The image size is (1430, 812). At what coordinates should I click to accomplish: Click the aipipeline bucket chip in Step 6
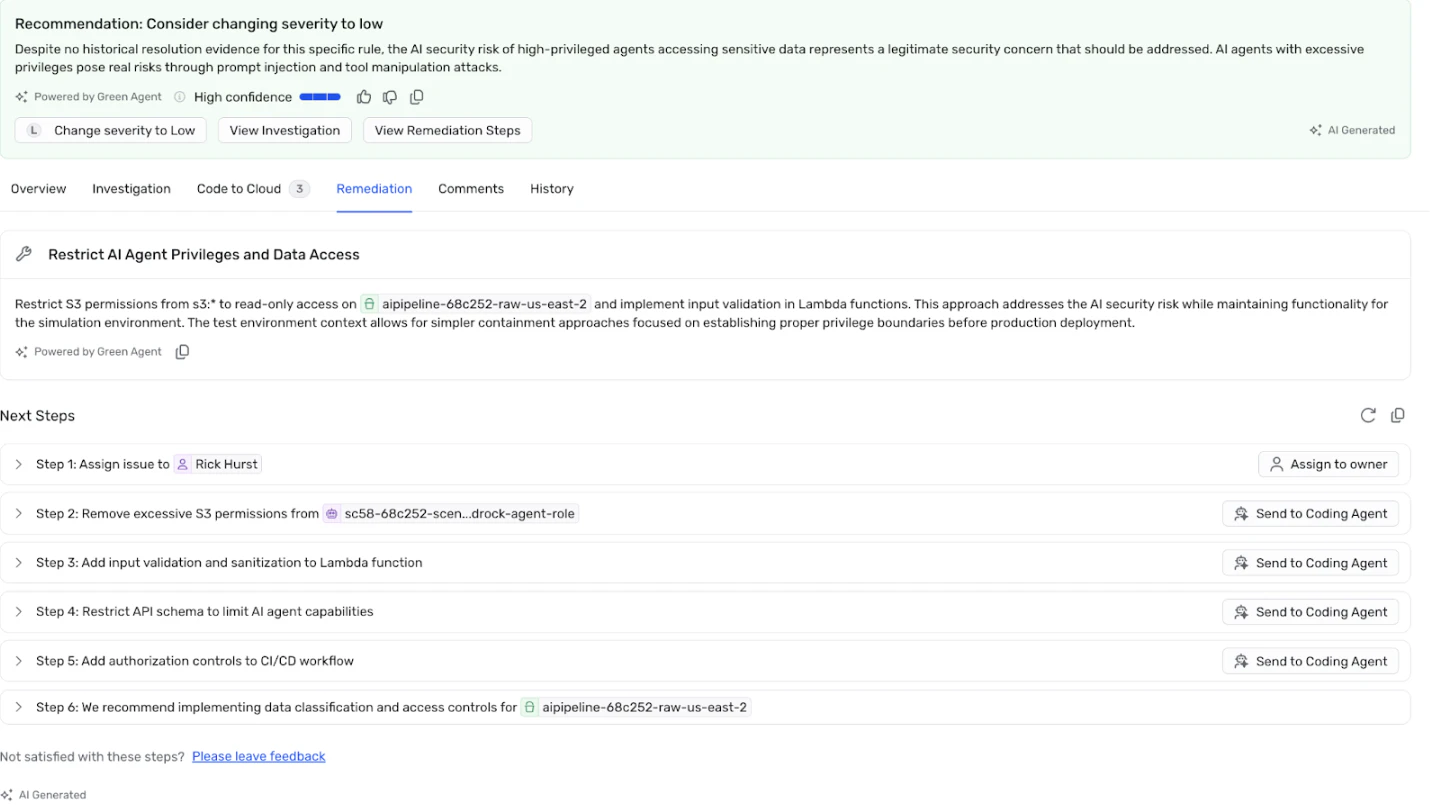tap(636, 707)
